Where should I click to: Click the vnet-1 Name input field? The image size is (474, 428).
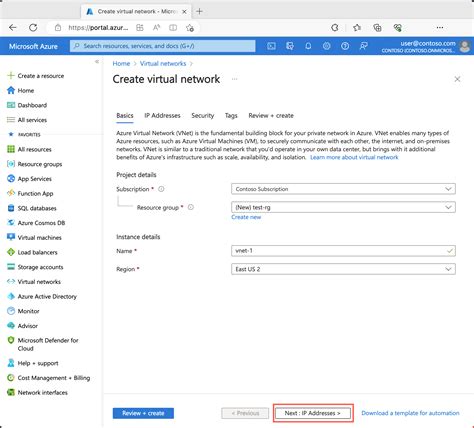click(x=343, y=251)
